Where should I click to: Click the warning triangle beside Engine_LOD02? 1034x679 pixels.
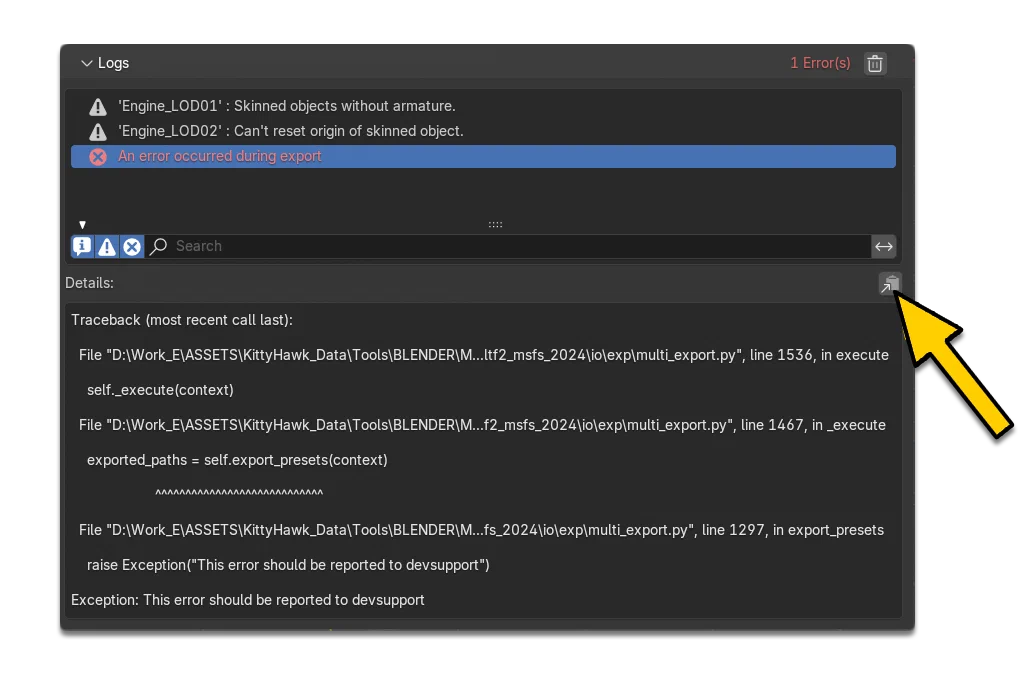pos(98,132)
